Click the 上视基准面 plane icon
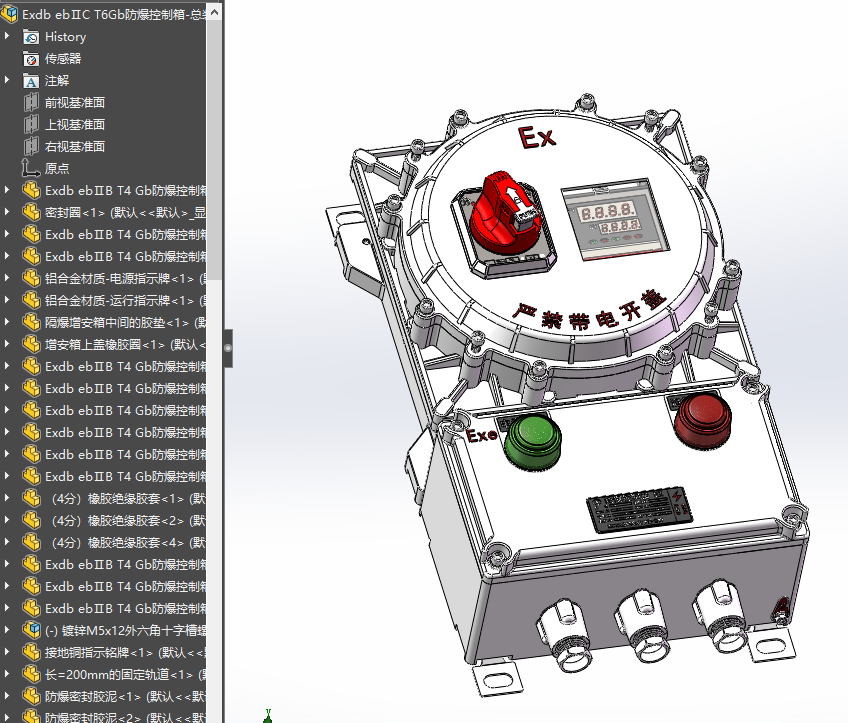 (33, 124)
